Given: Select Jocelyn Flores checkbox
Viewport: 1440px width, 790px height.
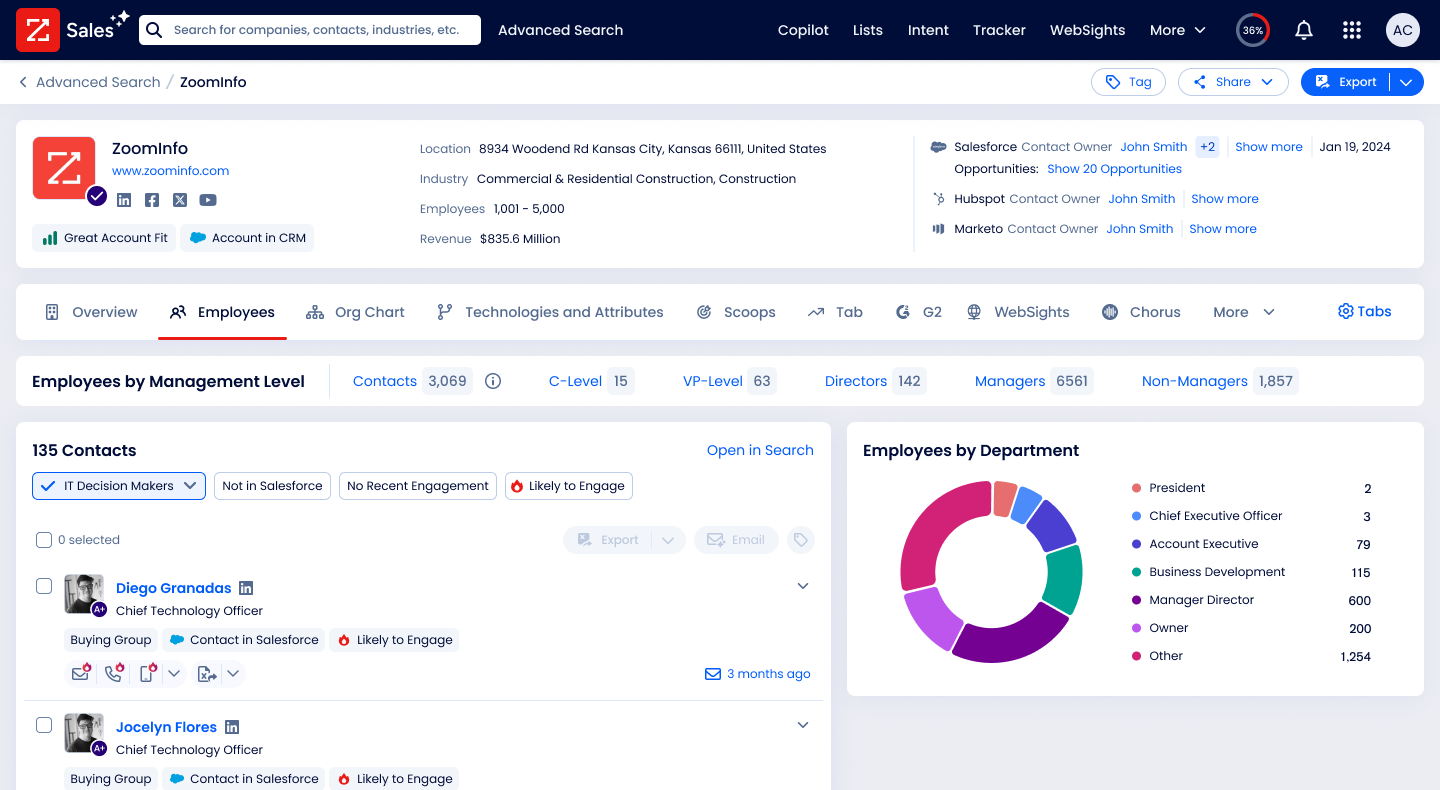Looking at the screenshot, I should tap(44, 725).
